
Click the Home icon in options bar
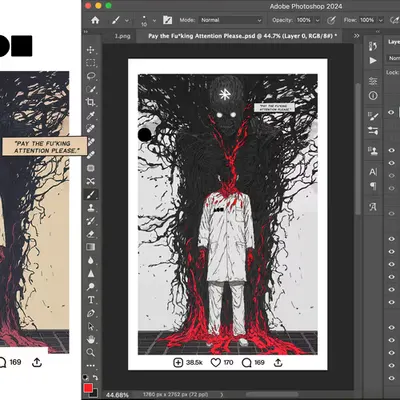coord(95,20)
